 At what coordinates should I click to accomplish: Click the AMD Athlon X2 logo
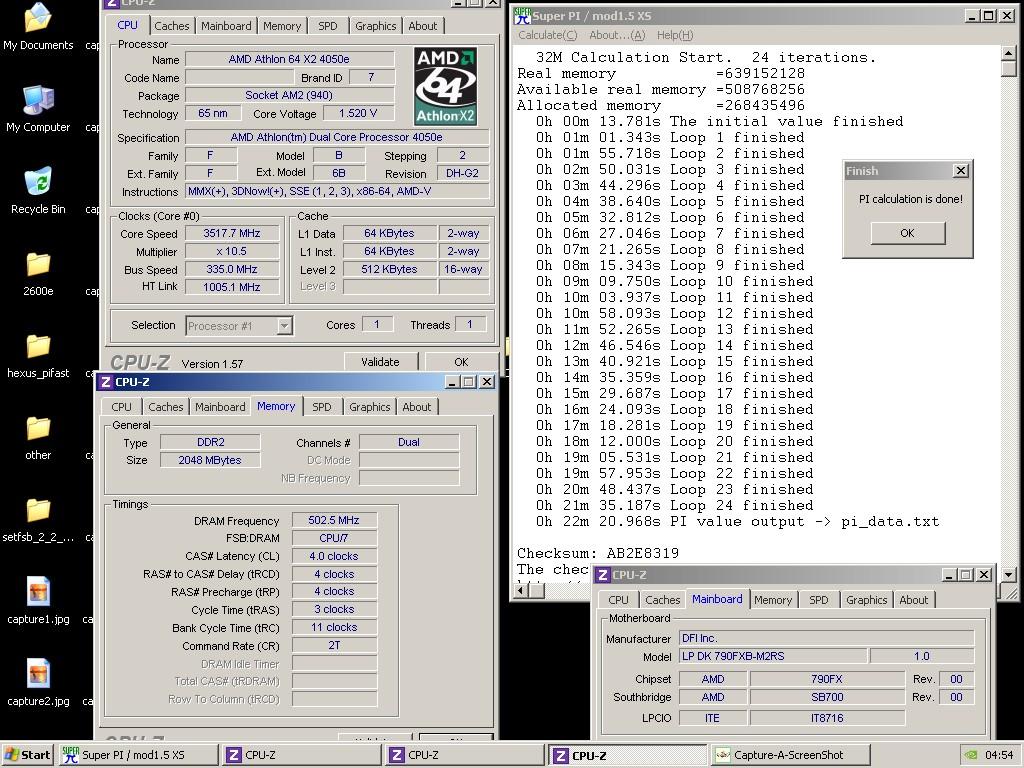point(445,86)
